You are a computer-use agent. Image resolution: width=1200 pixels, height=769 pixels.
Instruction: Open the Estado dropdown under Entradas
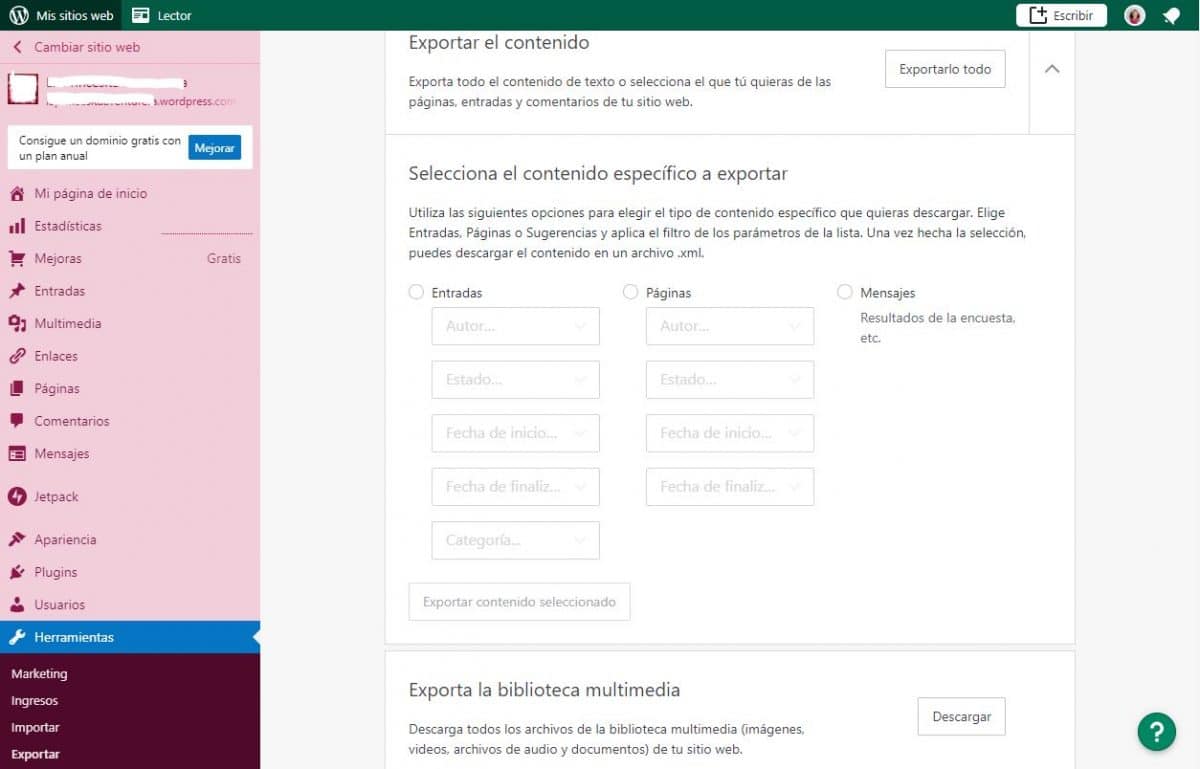click(516, 380)
